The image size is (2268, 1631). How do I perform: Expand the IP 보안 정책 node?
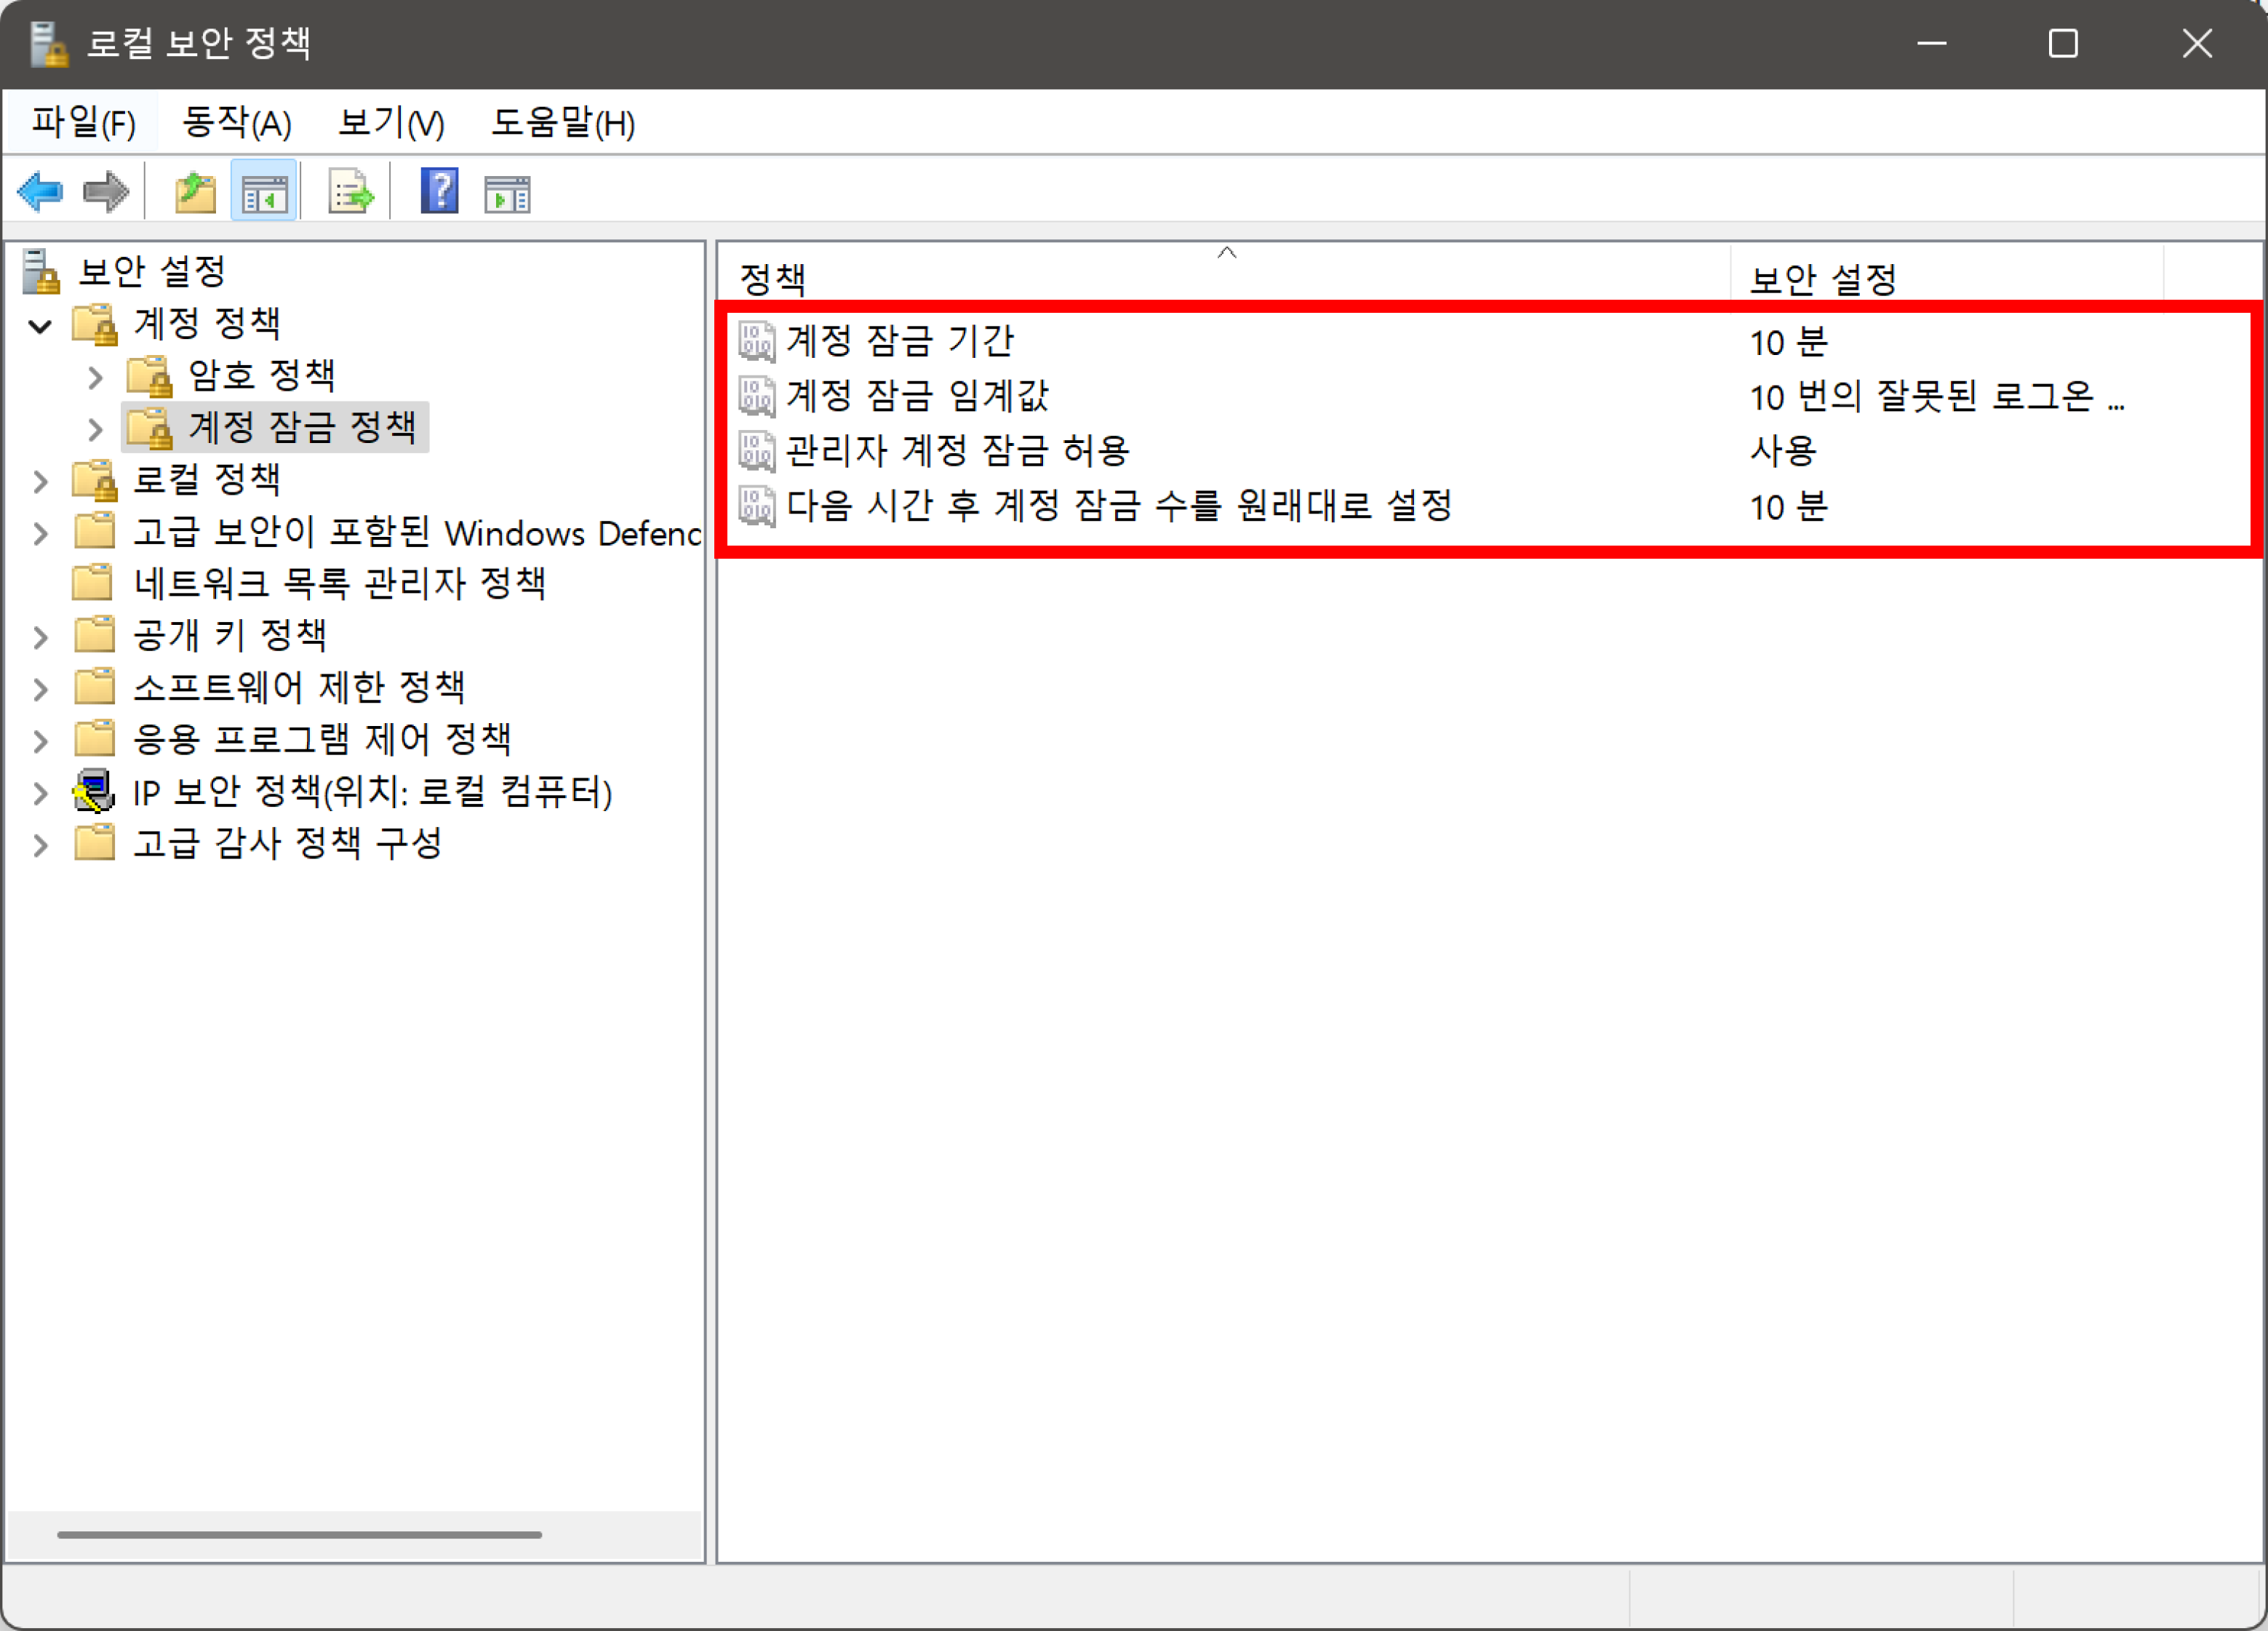coord(40,794)
